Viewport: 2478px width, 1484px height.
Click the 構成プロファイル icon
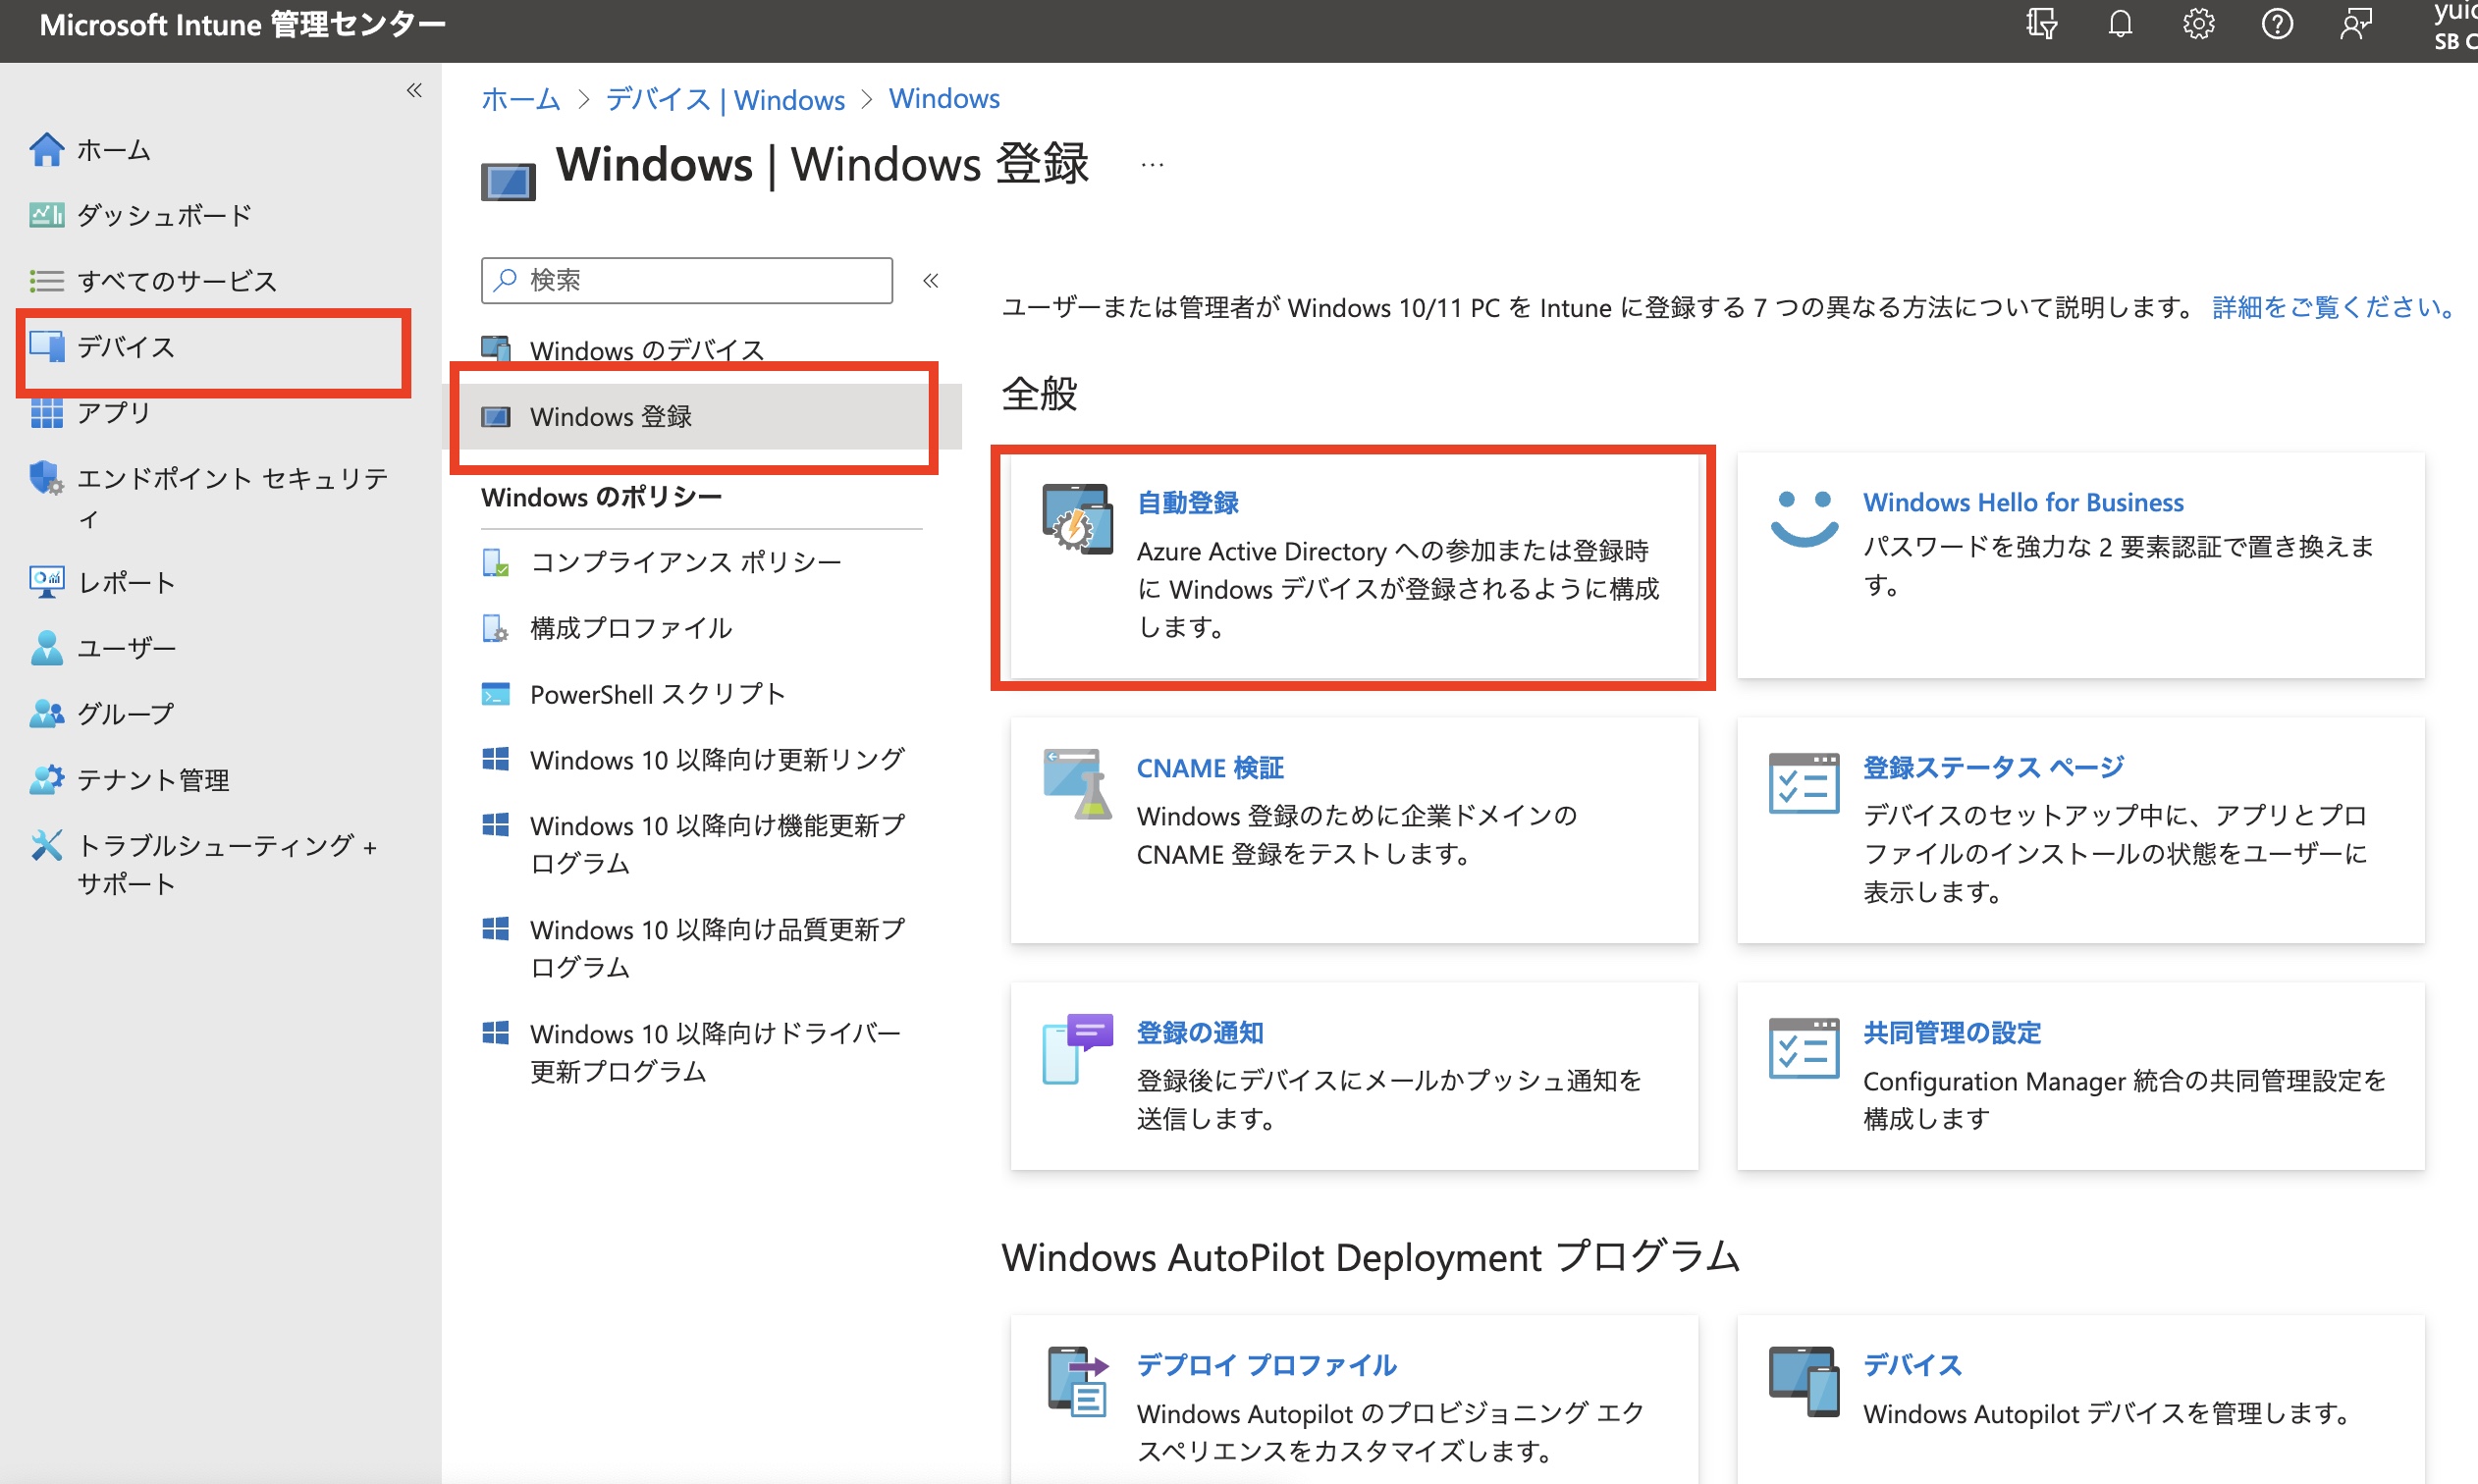[x=495, y=628]
